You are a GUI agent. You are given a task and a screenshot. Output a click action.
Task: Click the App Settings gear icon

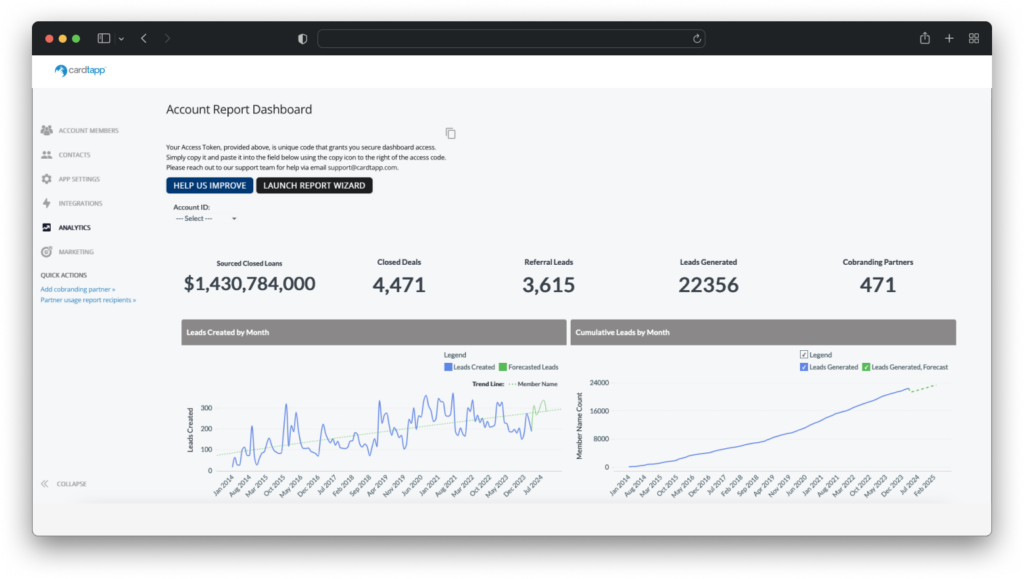[x=46, y=179]
